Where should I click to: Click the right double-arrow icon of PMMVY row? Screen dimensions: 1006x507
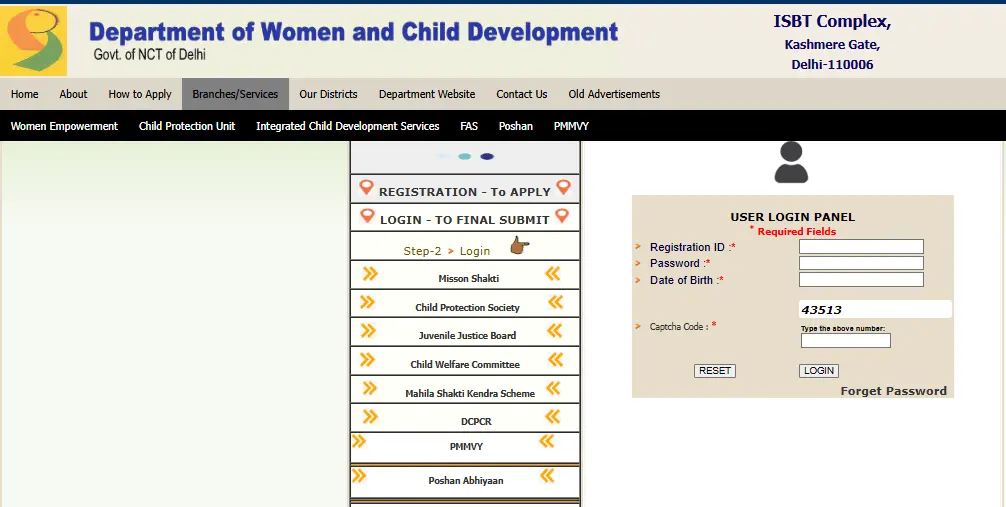pyautogui.click(x=547, y=441)
